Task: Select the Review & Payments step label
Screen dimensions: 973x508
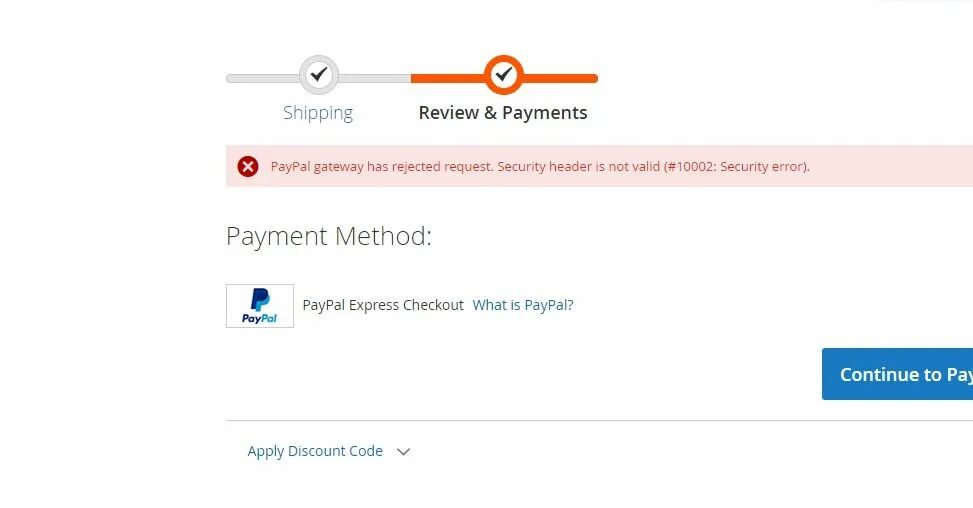Action: 503,113
